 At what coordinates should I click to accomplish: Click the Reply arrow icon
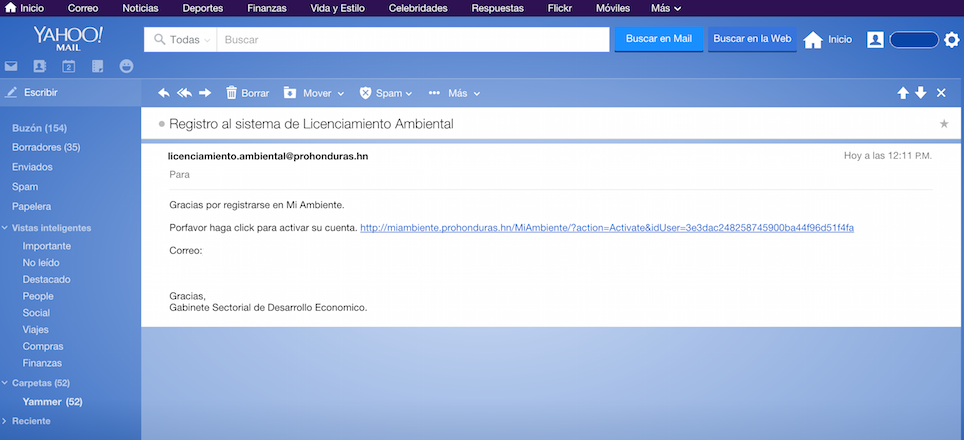click(164, 93)
